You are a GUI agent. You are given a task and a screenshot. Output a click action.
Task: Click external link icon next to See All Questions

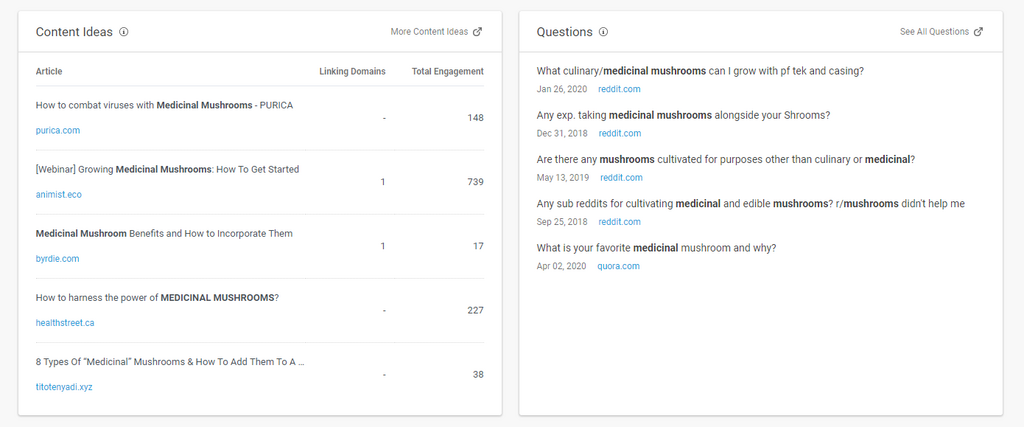[978, 32]
